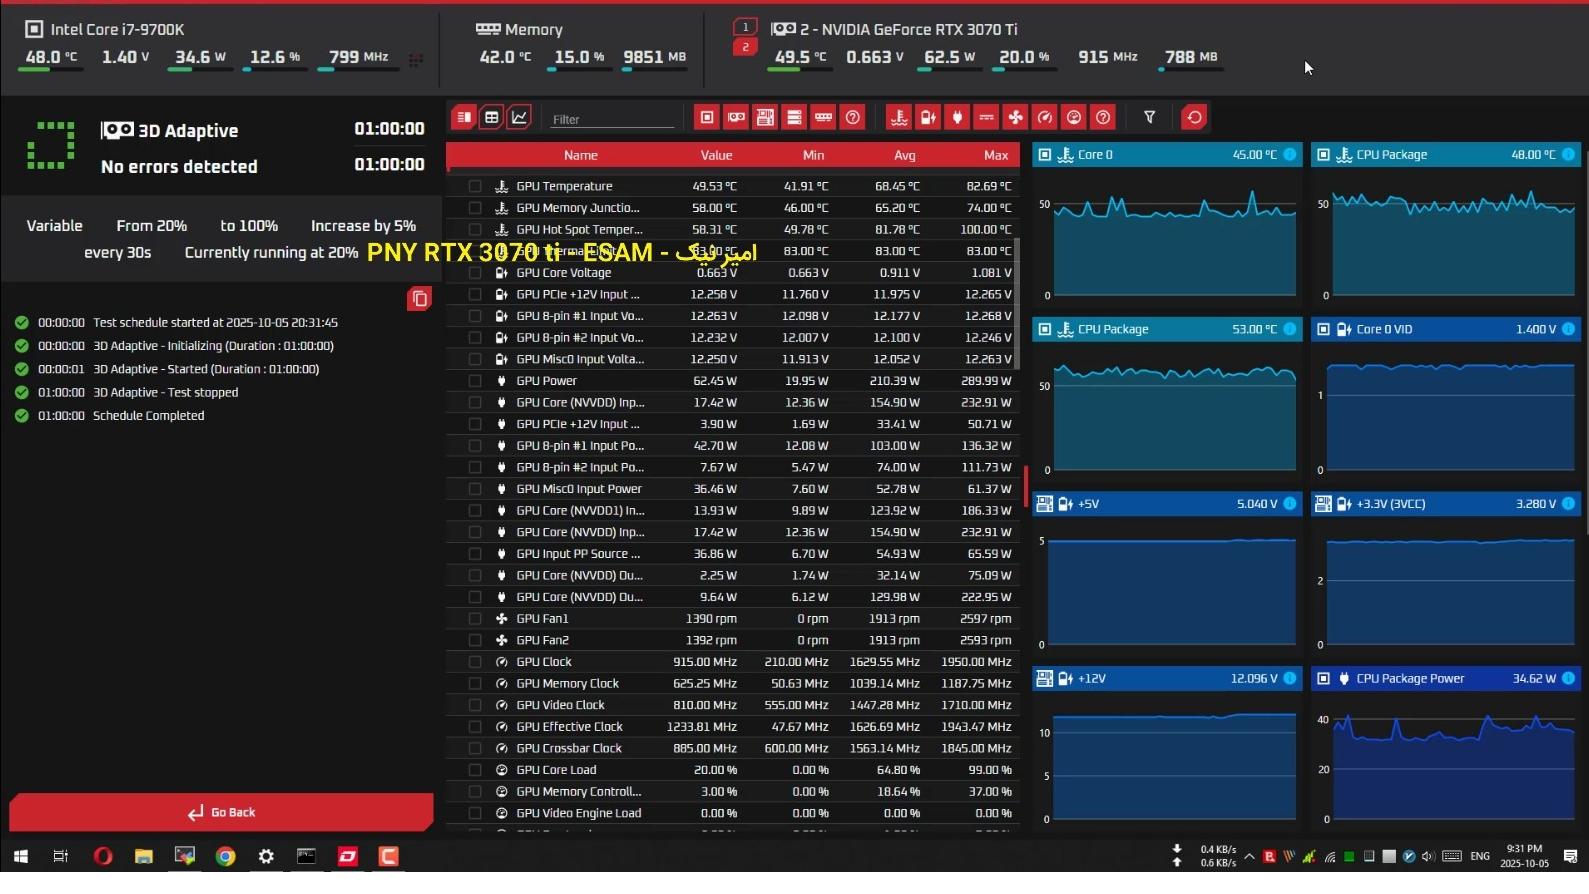This screenshot has width=1589, height=894.
Task: Select GPU 2 in the GPU selector
Action: [x=745, y=47]
